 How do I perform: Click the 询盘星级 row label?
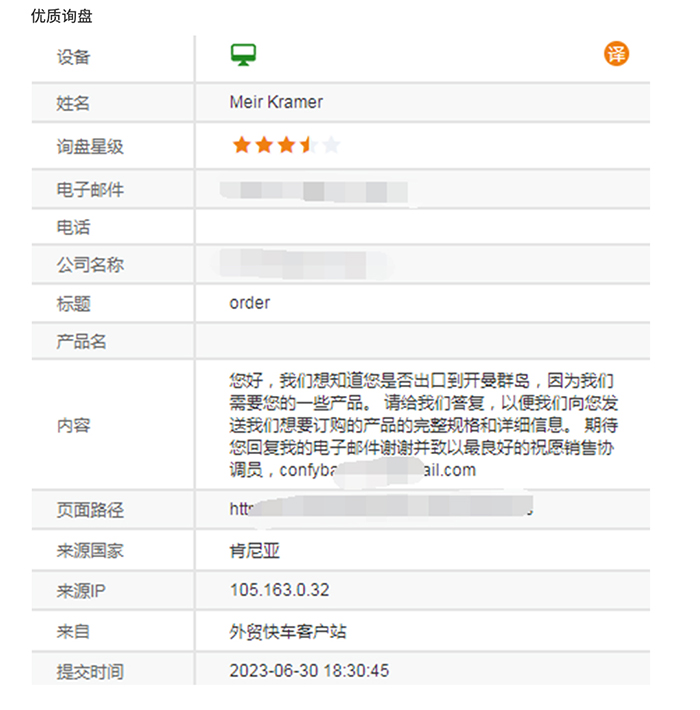[90, 147]
